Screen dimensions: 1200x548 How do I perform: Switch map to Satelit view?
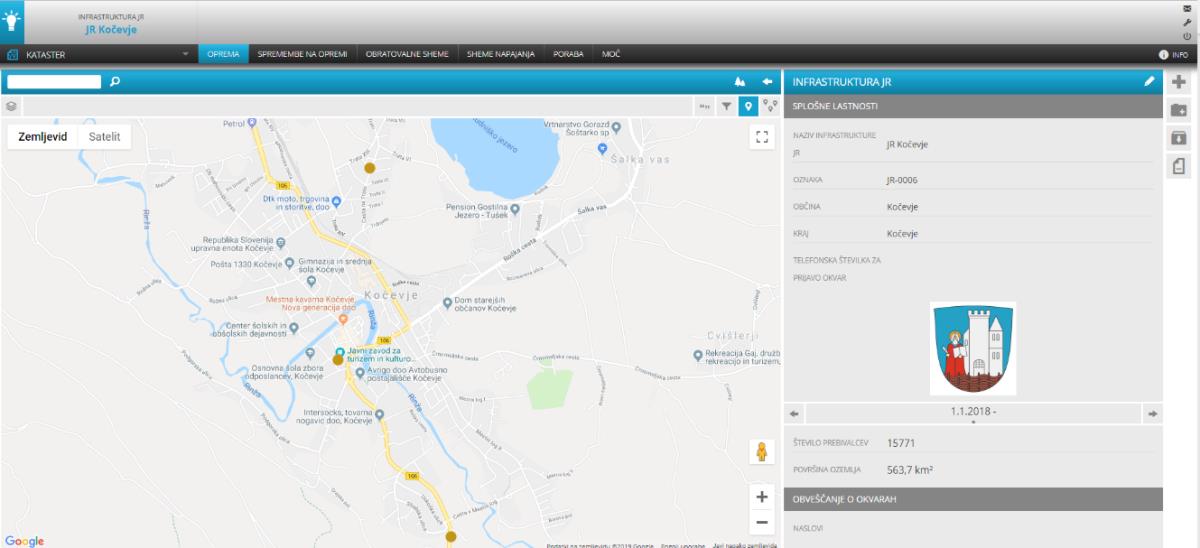(x=104, y=137)
